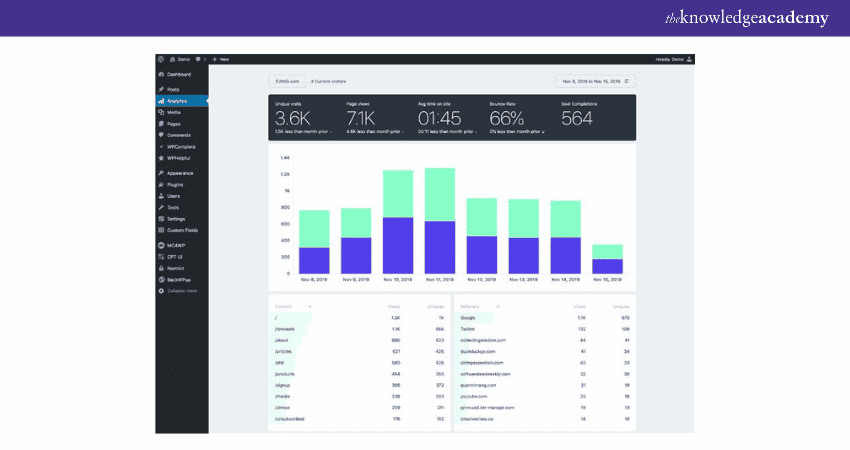This screenshot has width=850, height=450.
Task: Click the Posts pin icon in sidebar
Action: pos(161,90)
